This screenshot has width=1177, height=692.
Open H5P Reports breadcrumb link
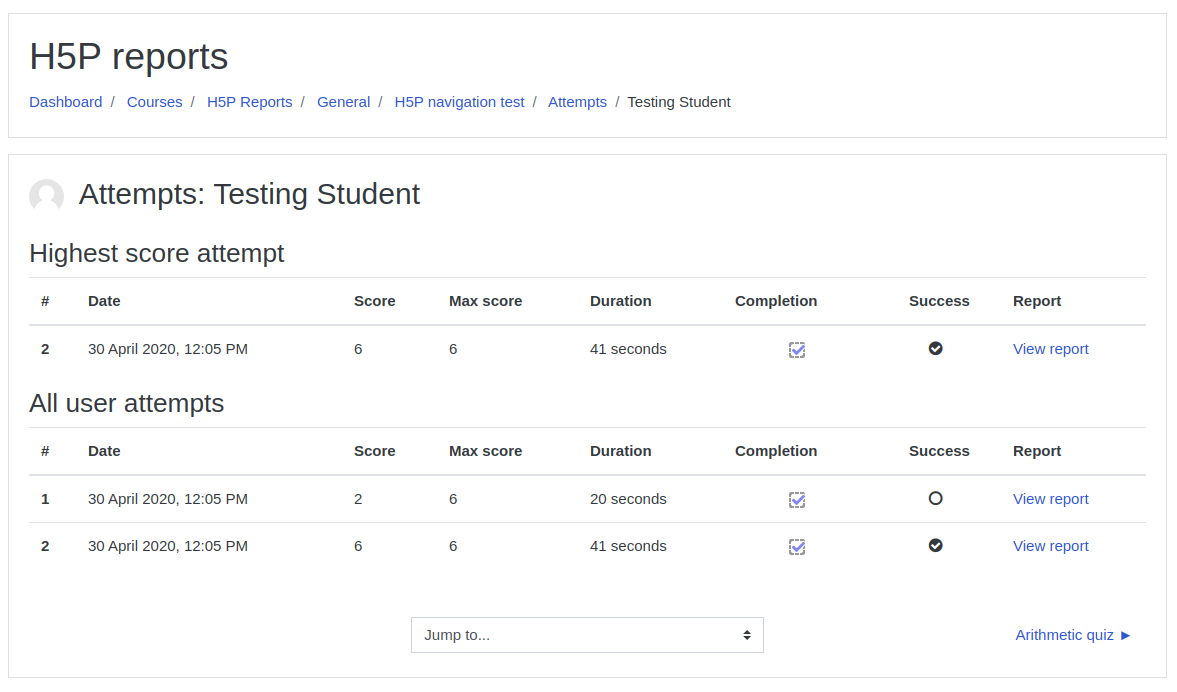coord(249,102)
